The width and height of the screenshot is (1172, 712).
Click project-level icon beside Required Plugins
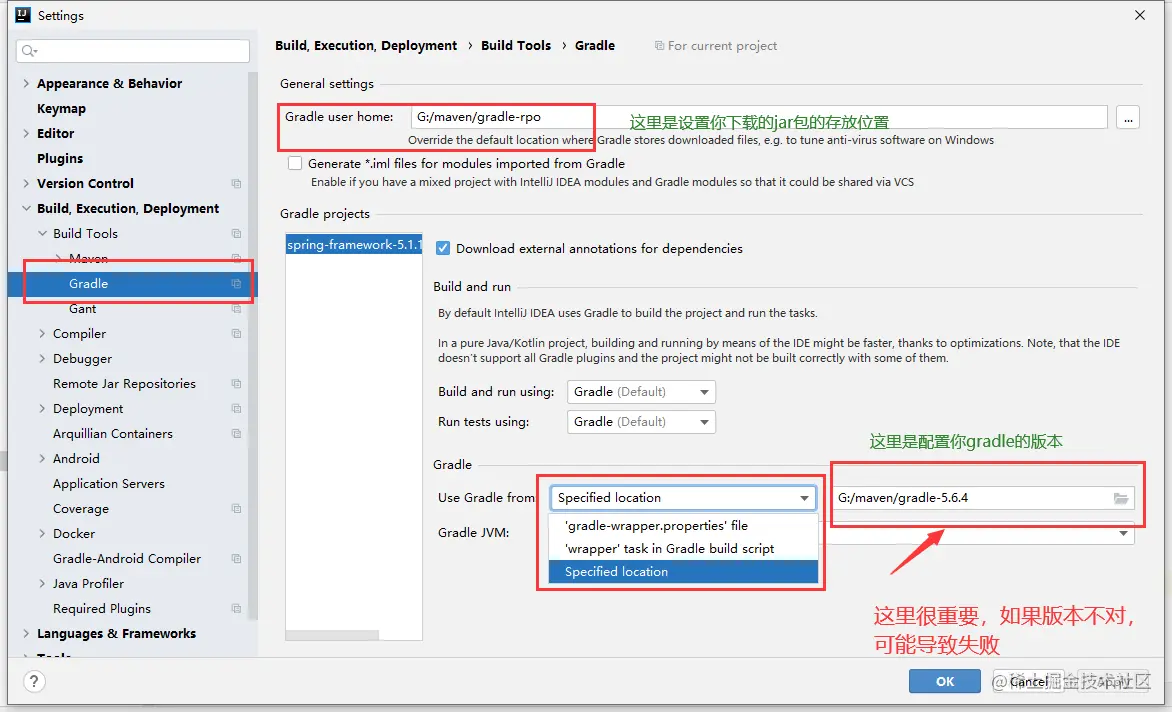236,609
